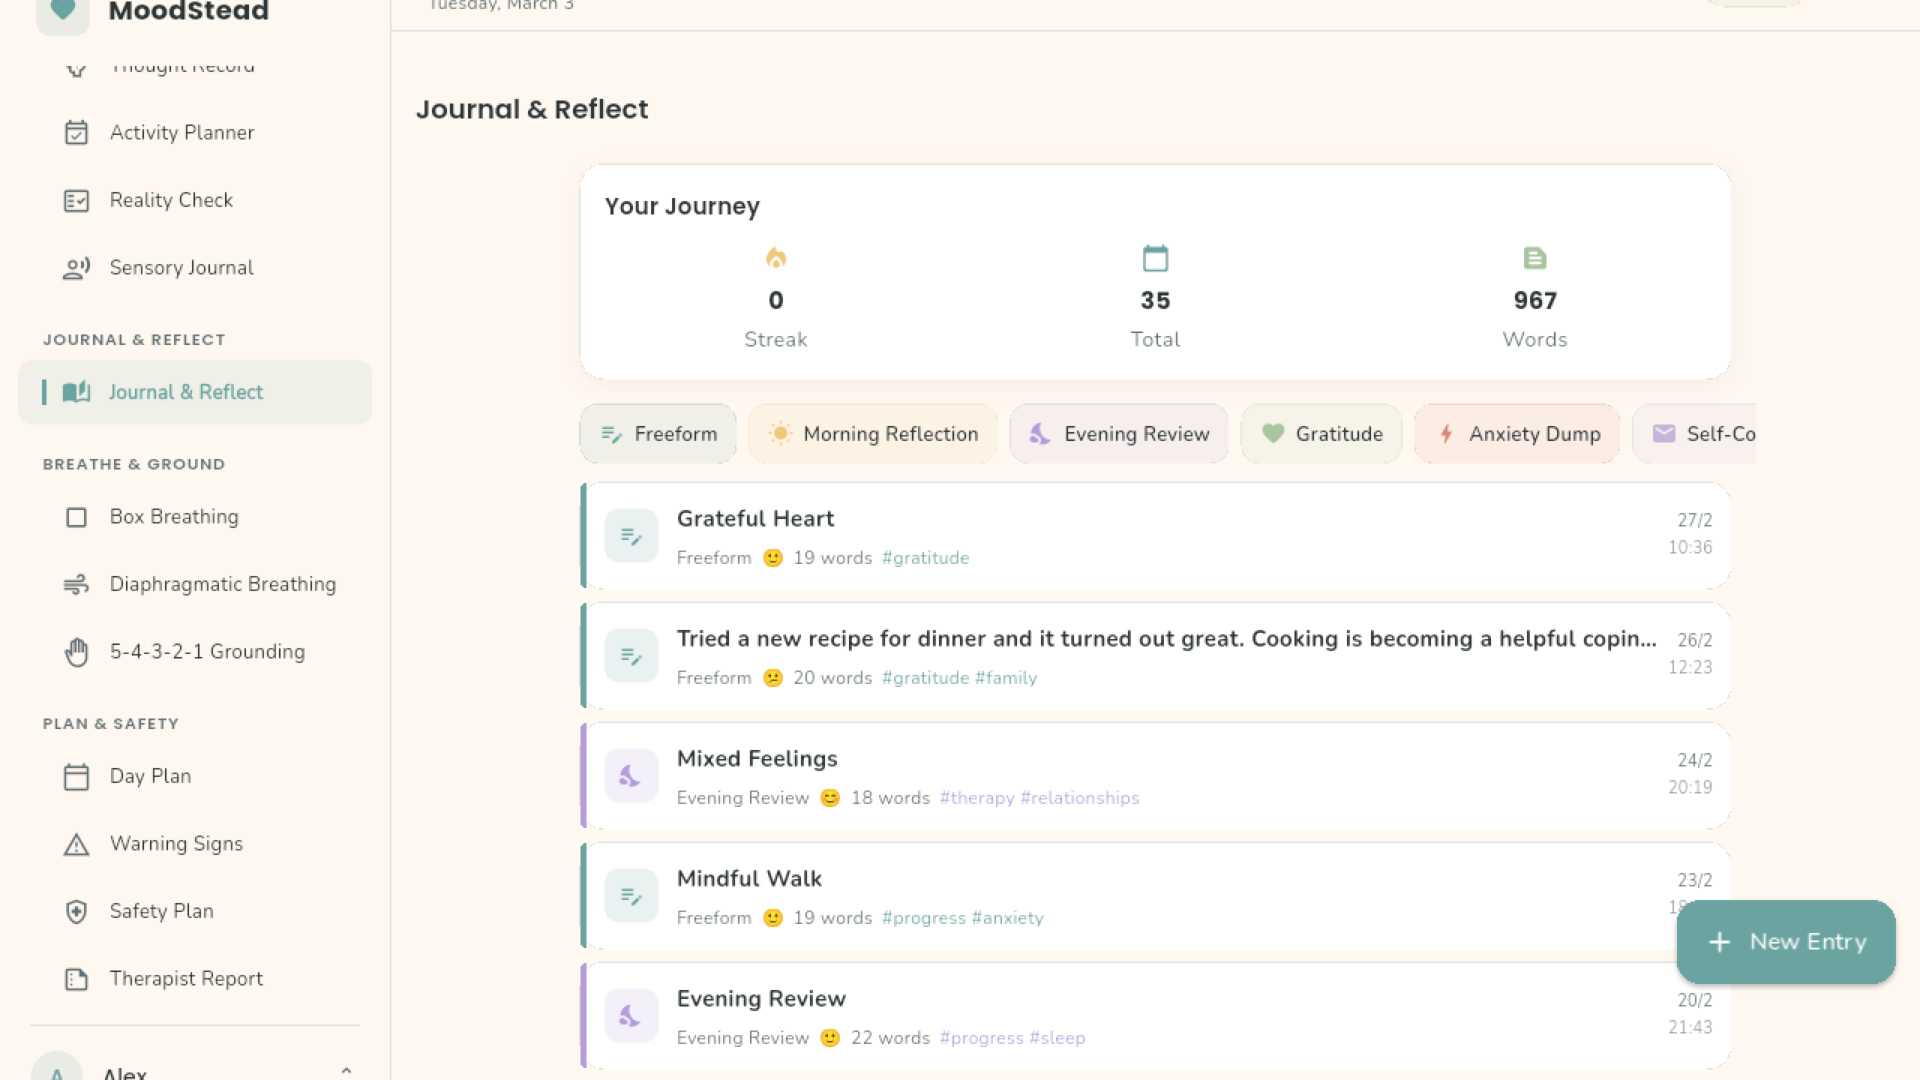1920x1080 pixels.
Task: Expand the Alex user profile chevron
Action: tap(346, 1070)
